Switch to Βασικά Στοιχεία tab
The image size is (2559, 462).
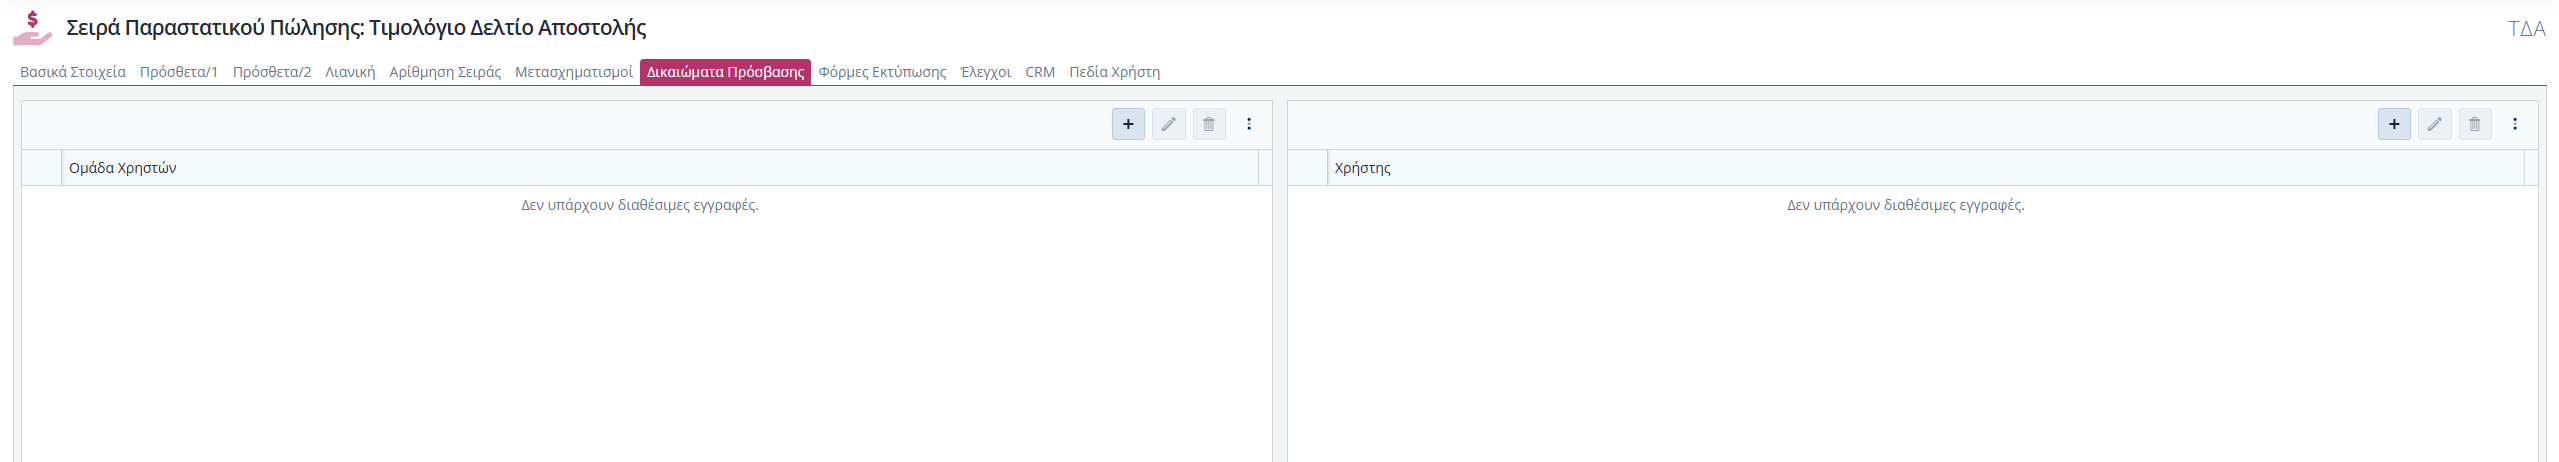pyautogui.click(x=73, y=72)
